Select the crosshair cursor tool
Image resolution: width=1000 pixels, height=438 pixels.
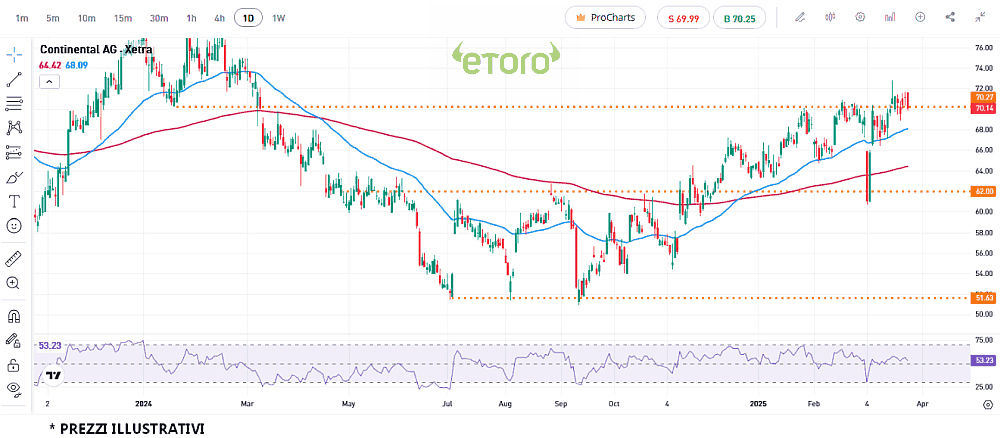point(14,54)
